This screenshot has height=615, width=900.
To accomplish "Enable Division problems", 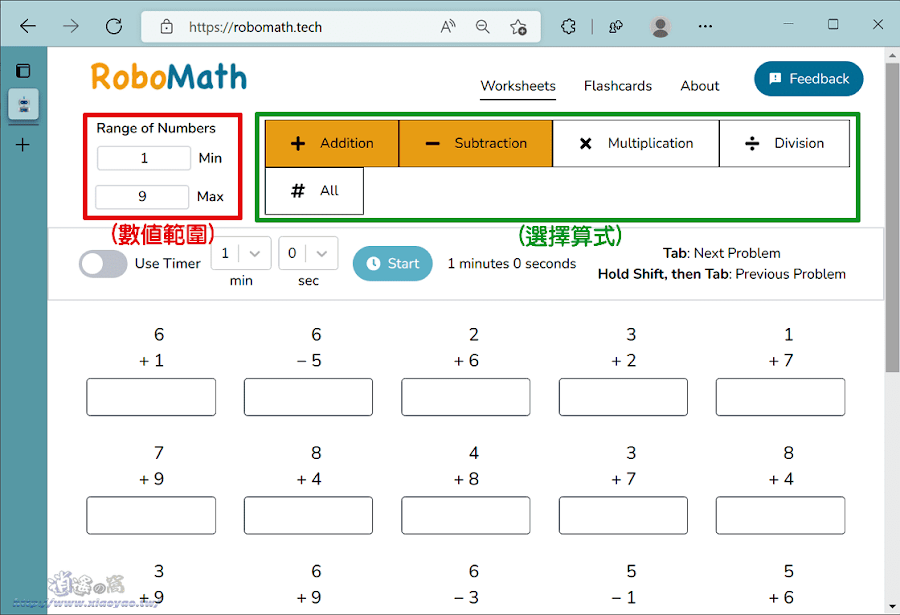I will tap(785, 143).
